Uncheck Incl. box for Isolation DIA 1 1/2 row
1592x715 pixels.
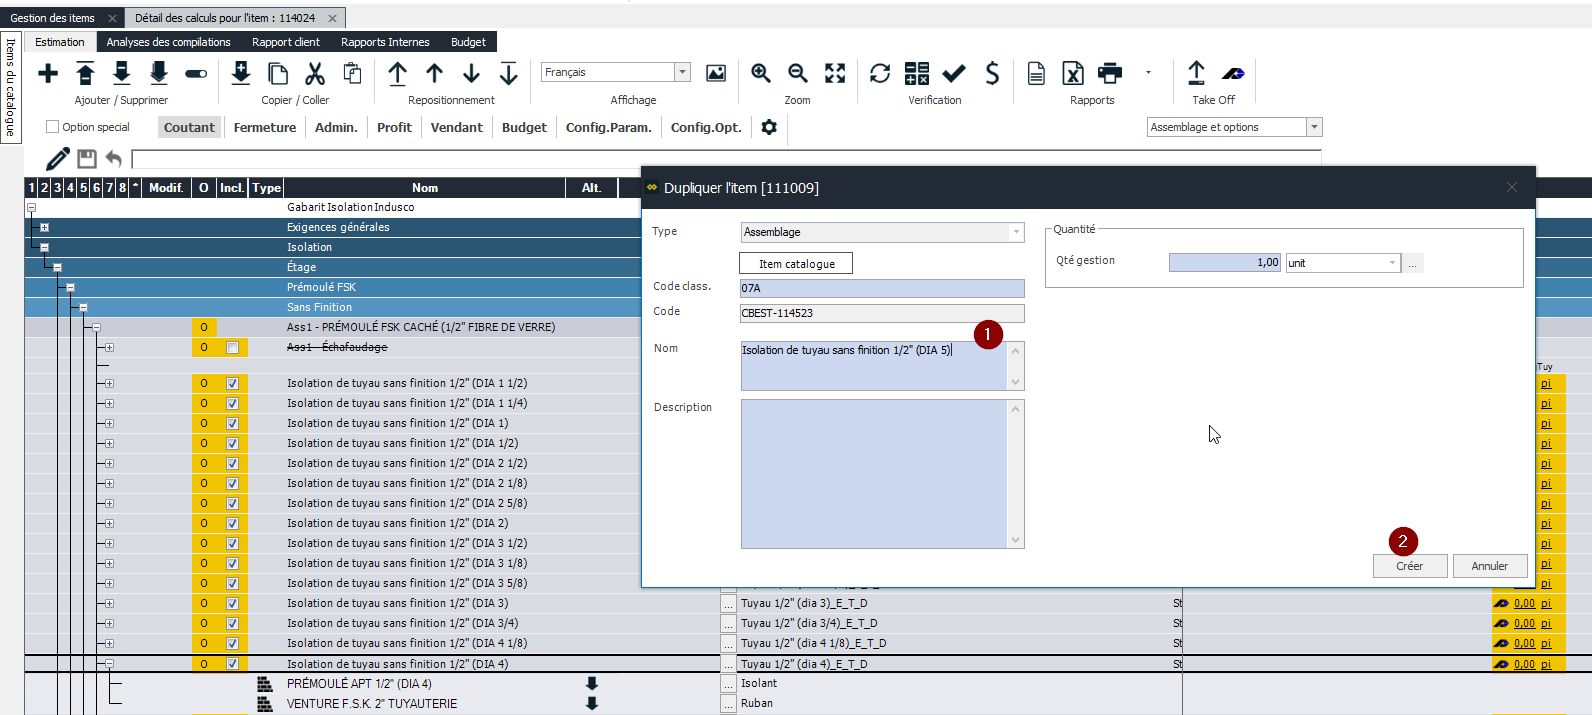232,384
